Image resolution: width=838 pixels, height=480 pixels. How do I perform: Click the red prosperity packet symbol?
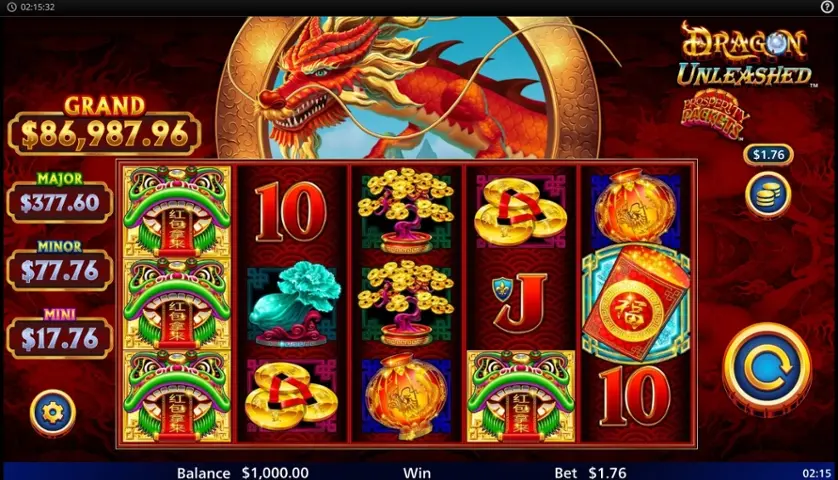[x=635, y=304]
